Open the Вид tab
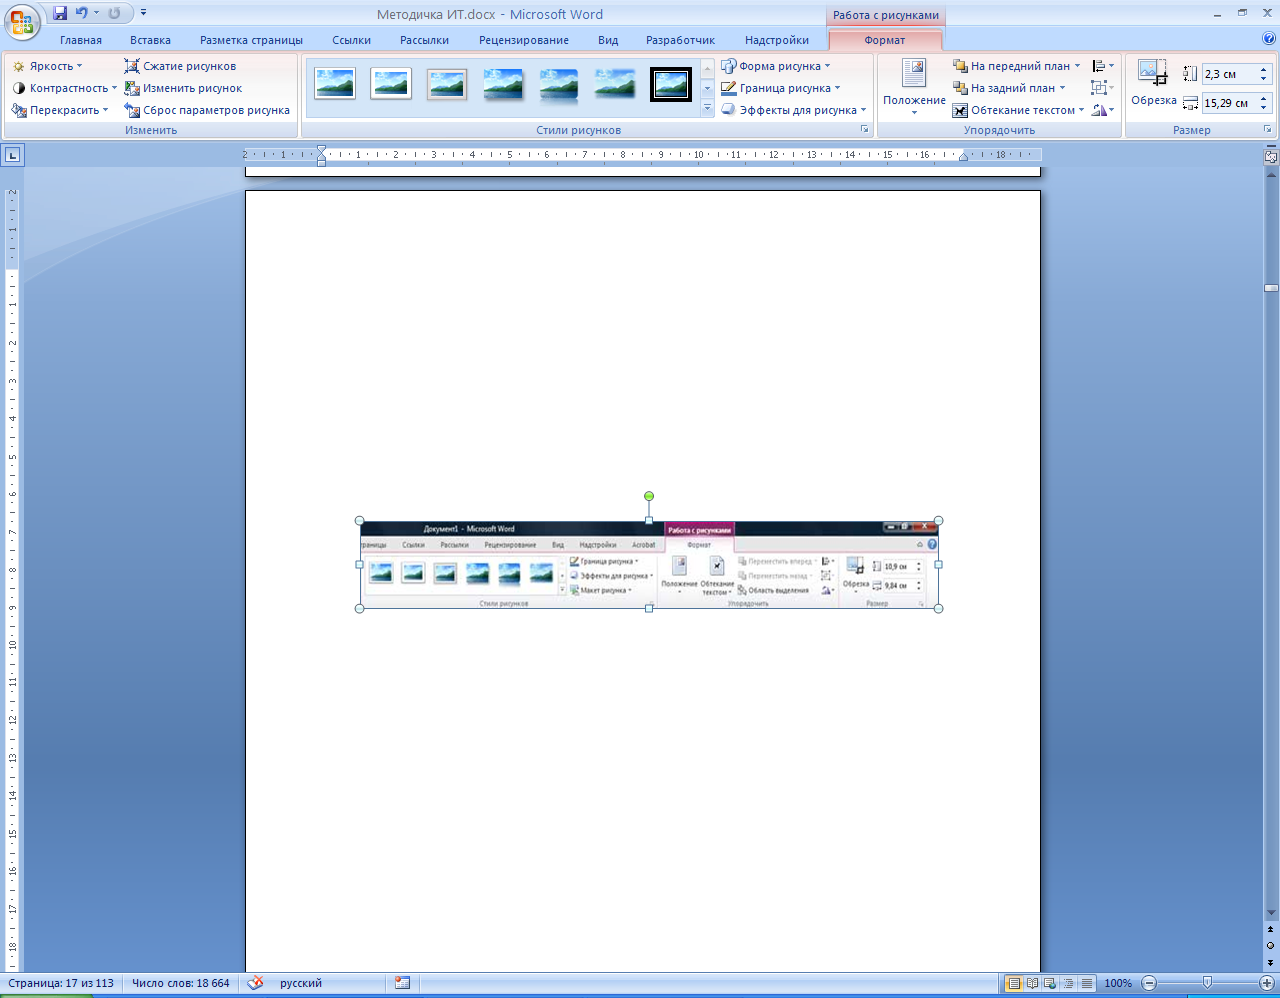This screenshot has height=998, width=1280. pos(608,40)
